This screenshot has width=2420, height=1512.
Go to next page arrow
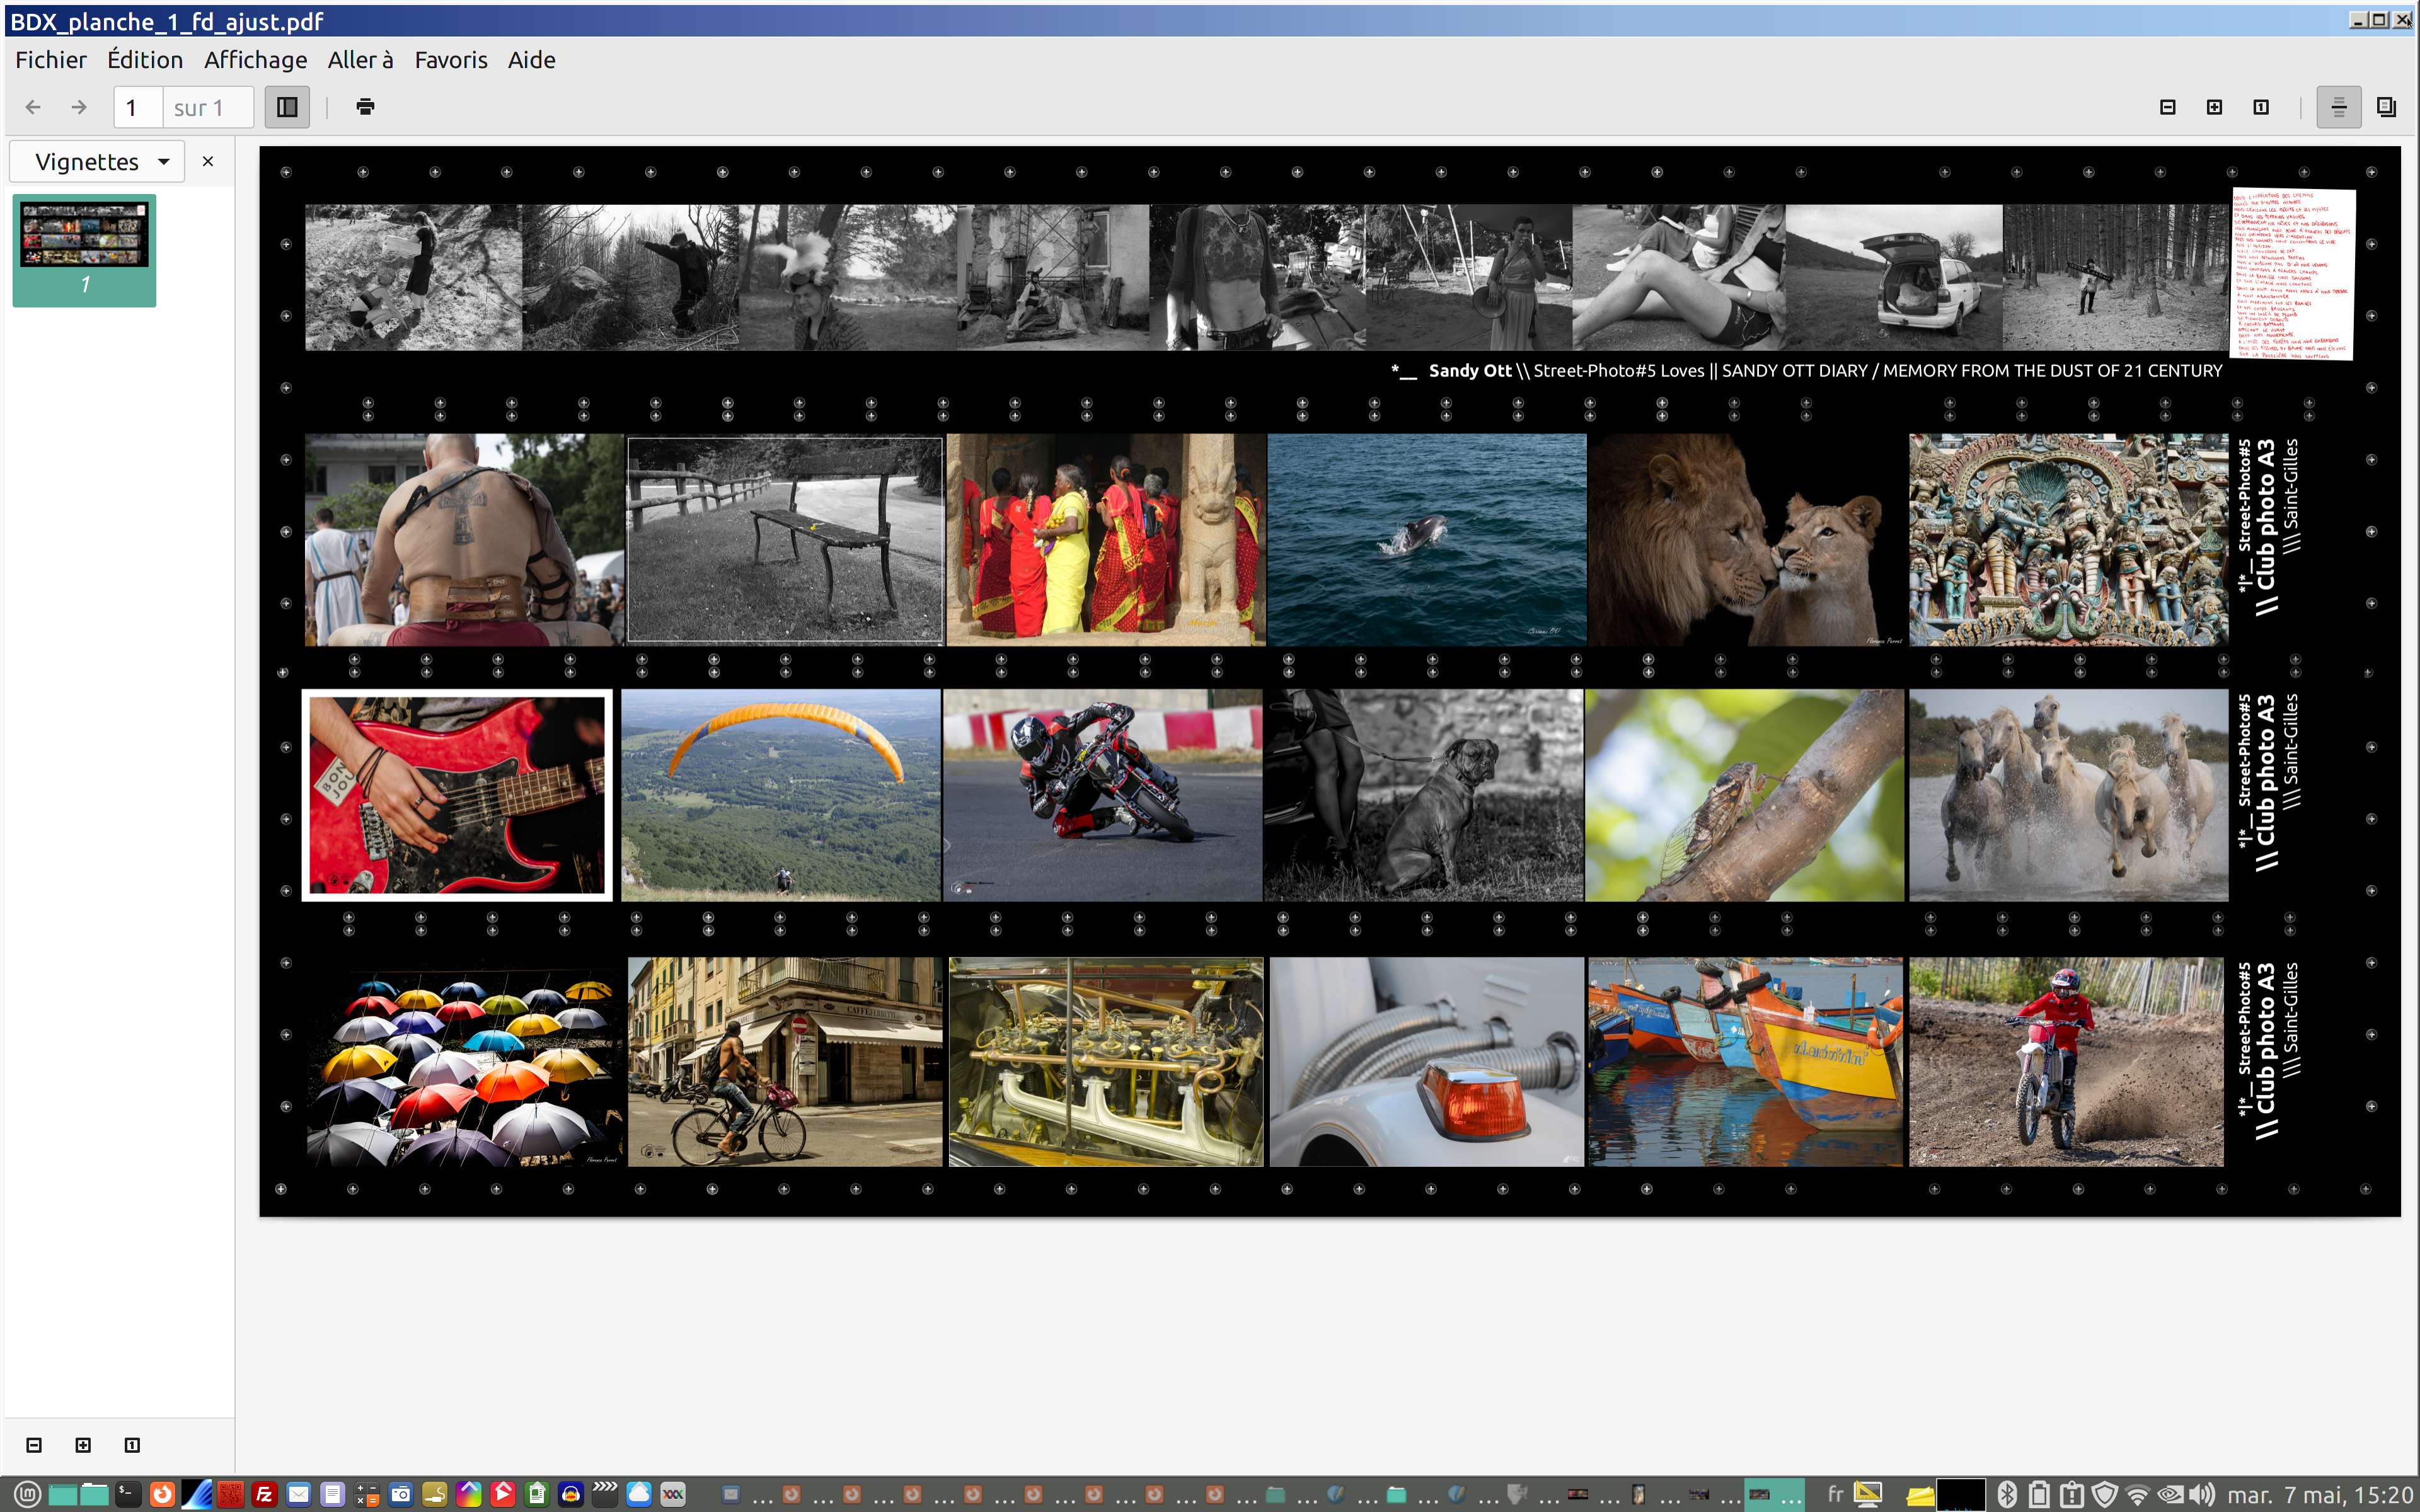point(79,107)
